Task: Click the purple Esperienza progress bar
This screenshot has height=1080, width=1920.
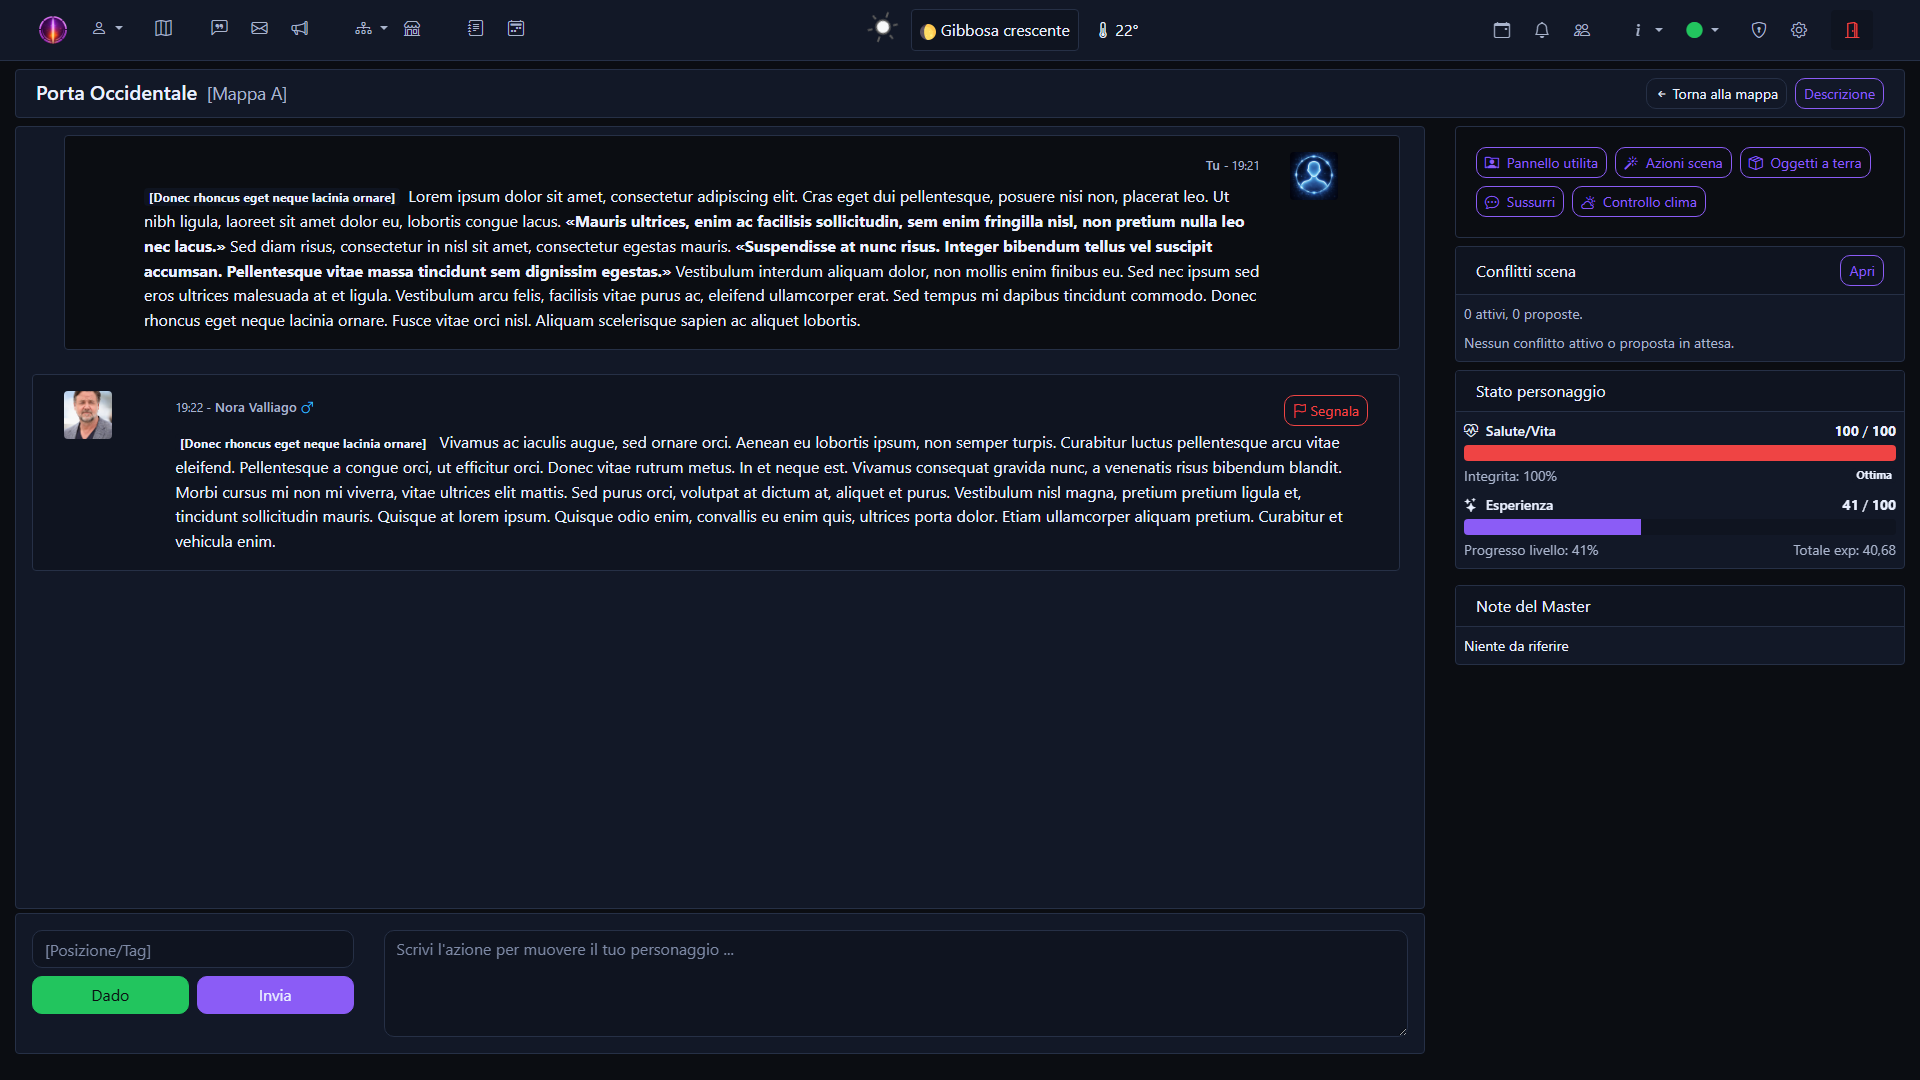Action: click(x=1552, y=527)
